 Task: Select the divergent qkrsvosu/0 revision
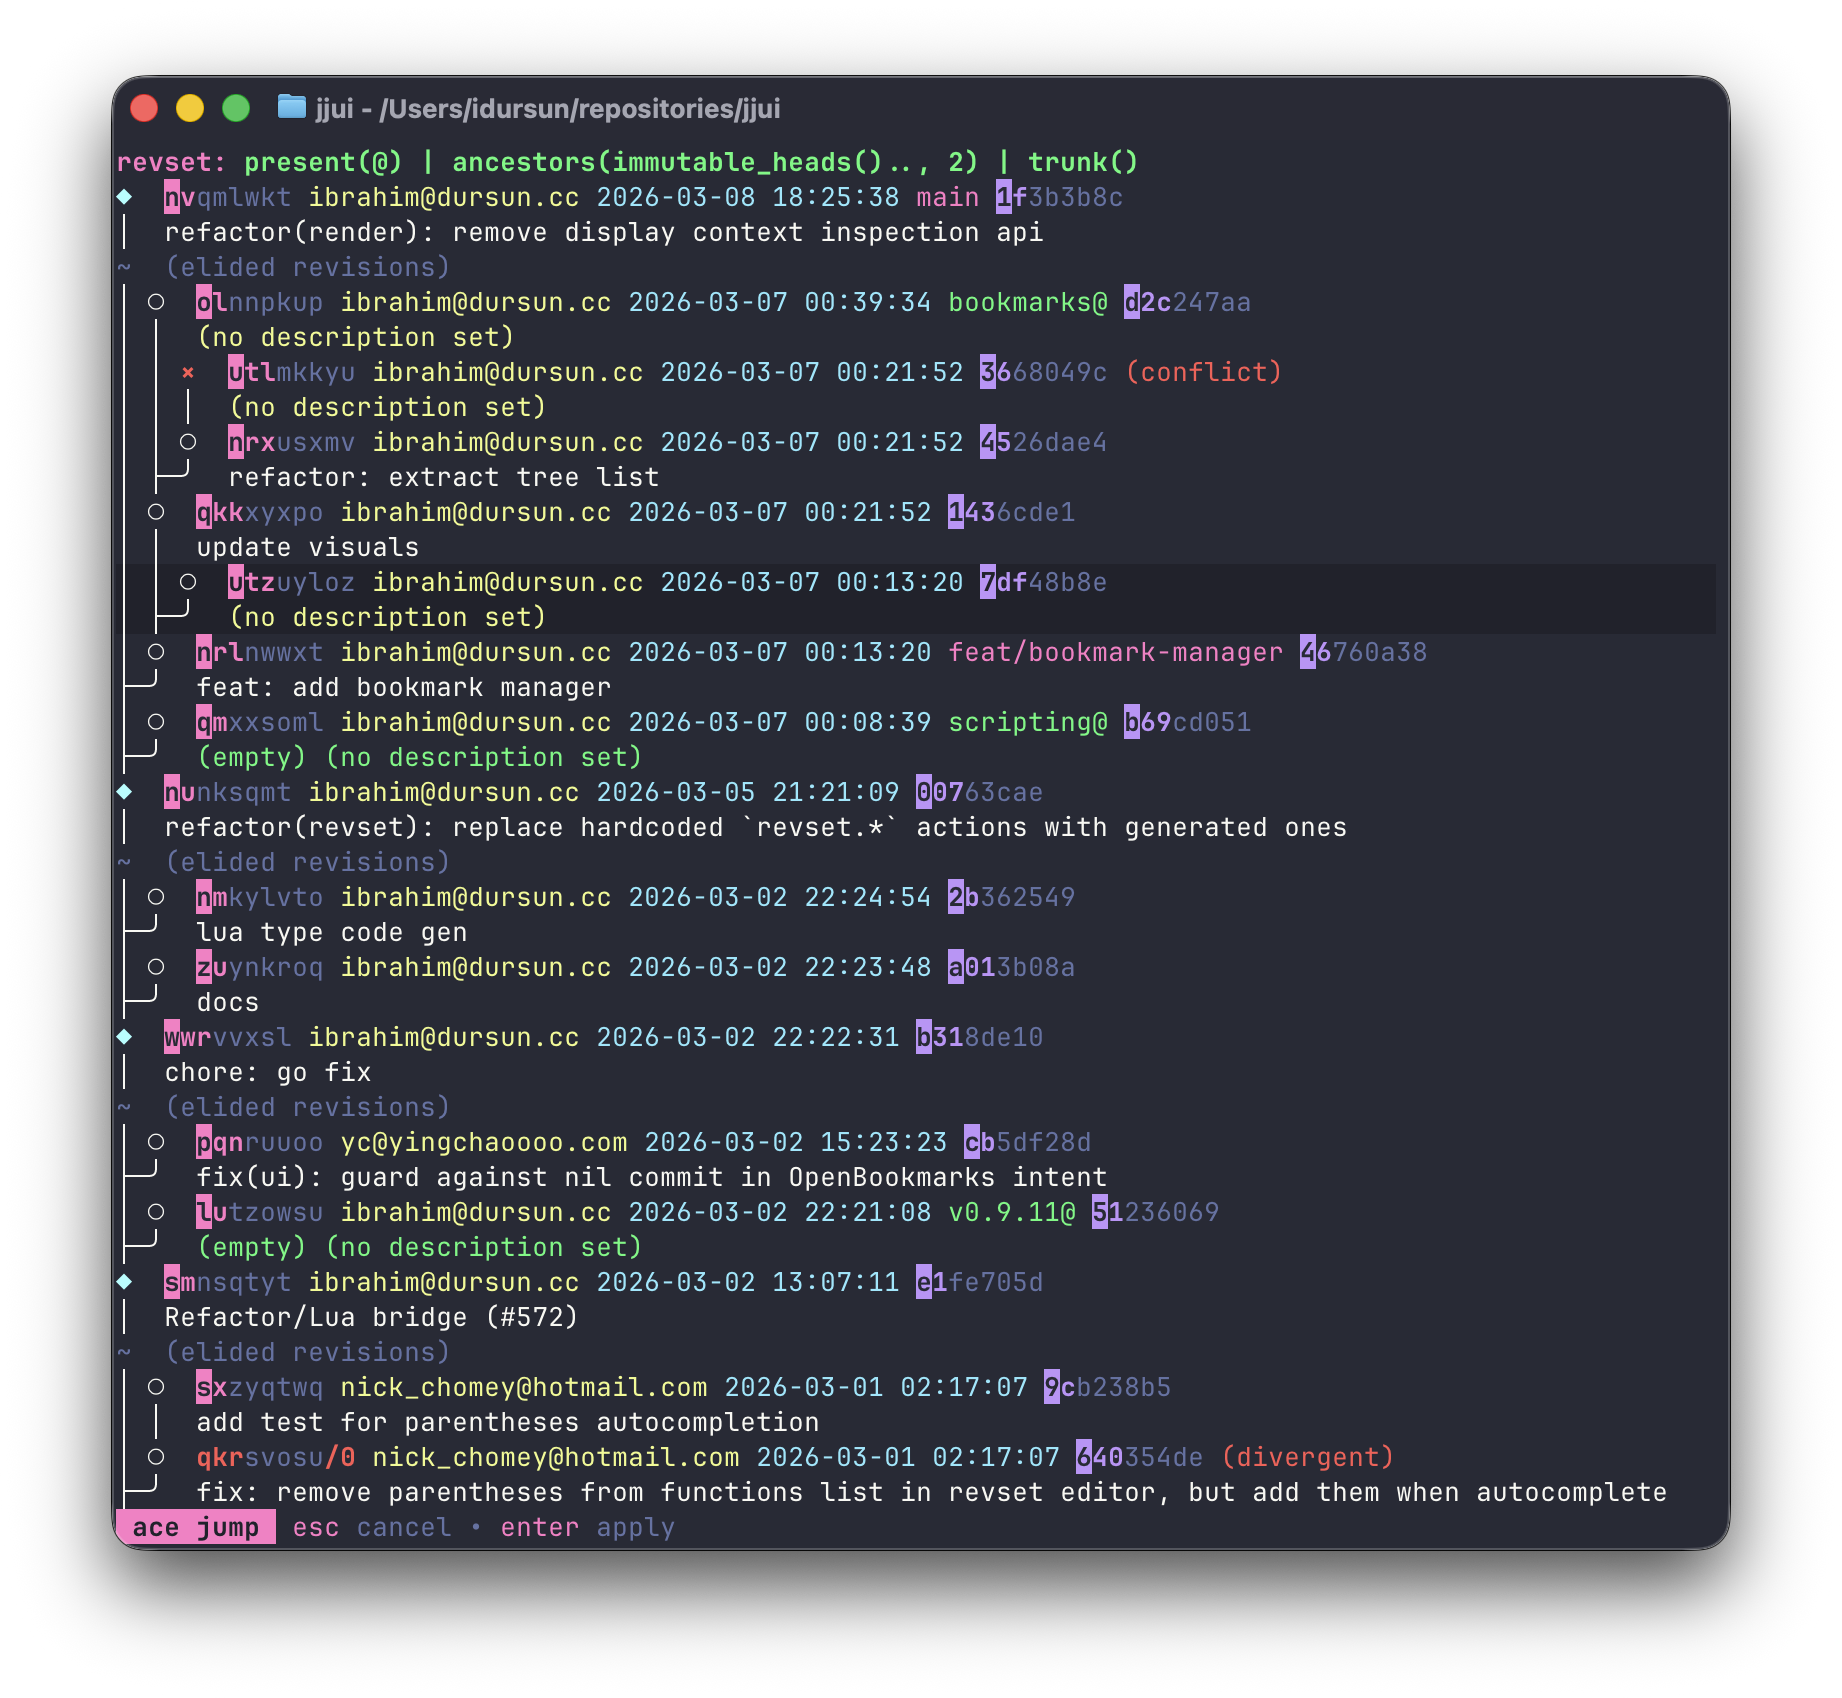pos(275,1457)
